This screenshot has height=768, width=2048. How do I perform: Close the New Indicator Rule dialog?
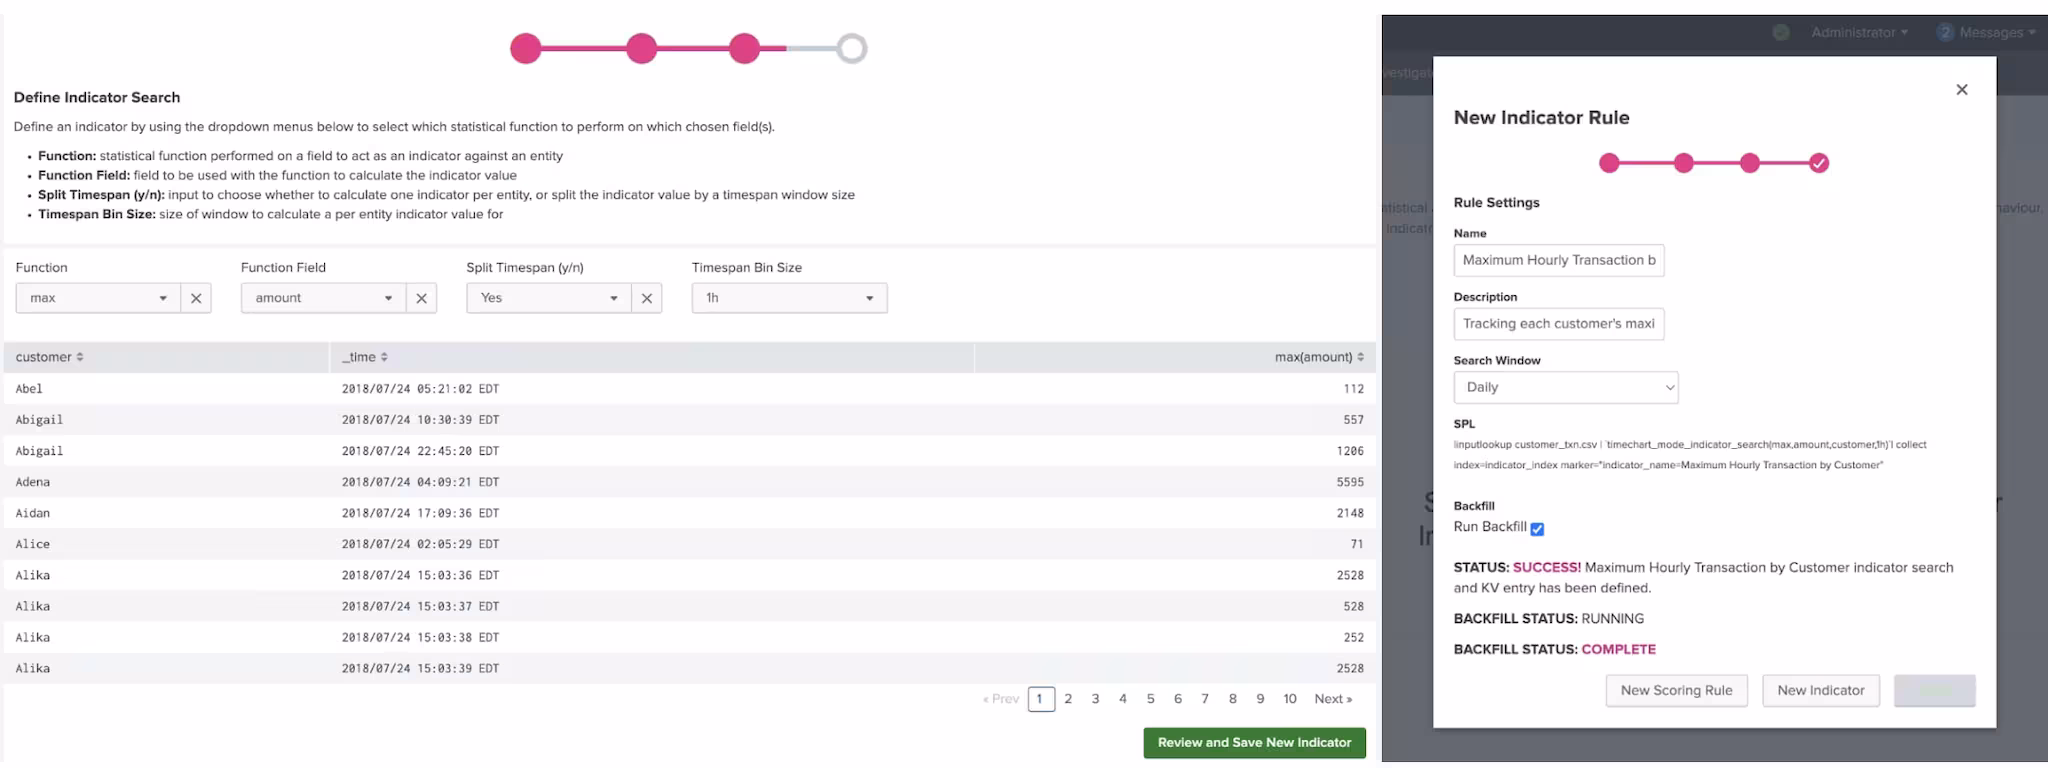click(x=1961, y=90)
